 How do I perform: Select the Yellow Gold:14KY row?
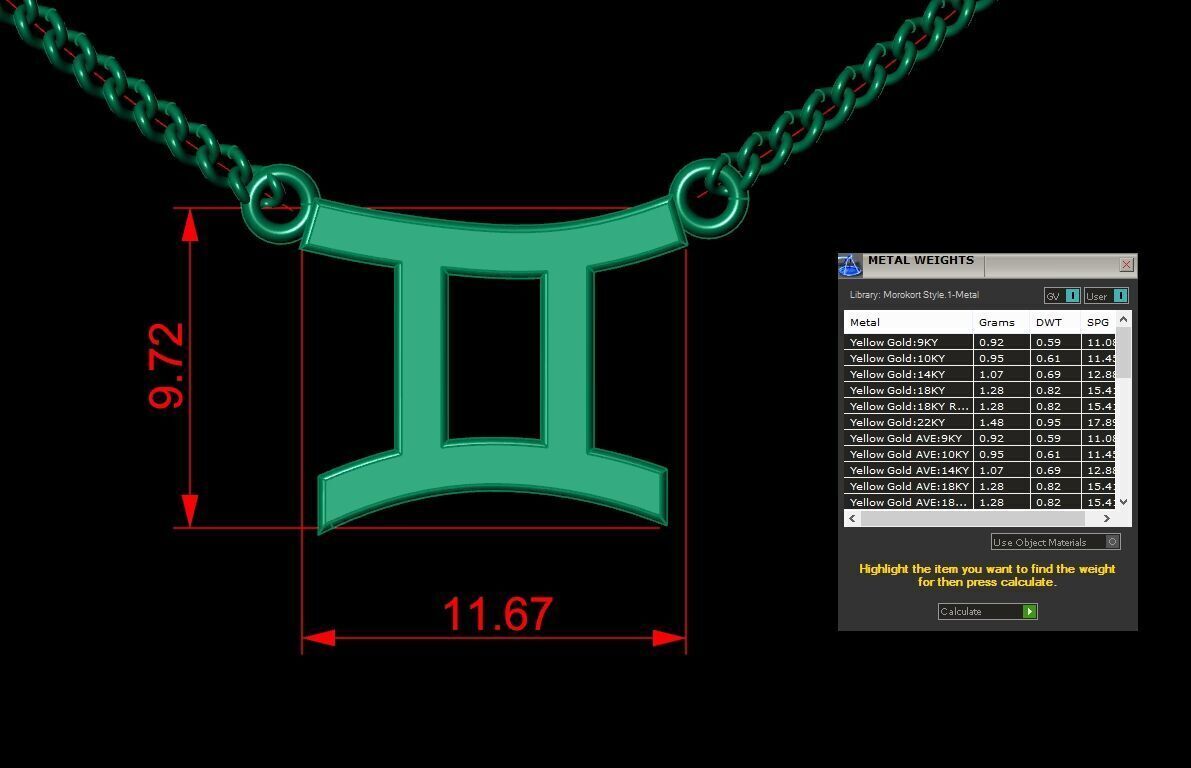(980, 375)
